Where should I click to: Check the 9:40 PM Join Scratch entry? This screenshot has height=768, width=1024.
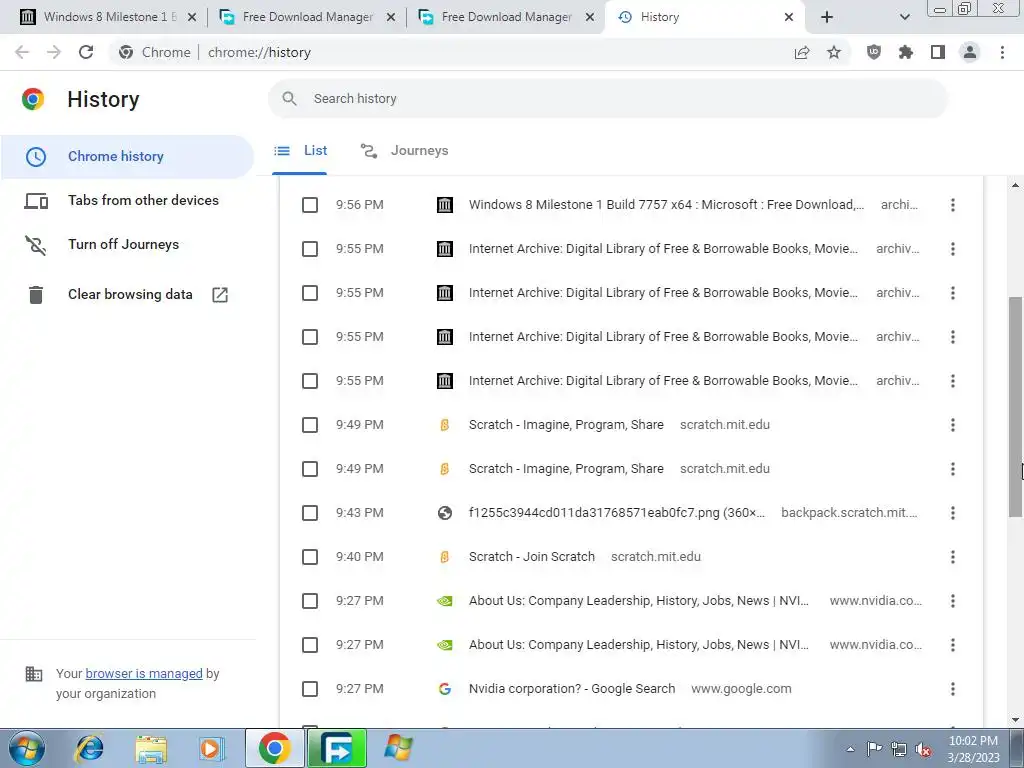pyautogui.click(x=310, y=557)
